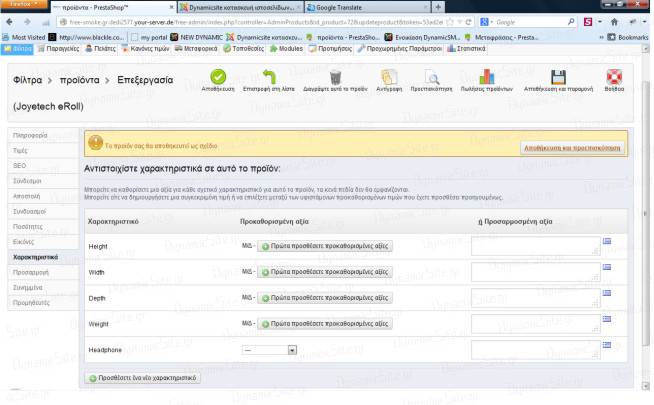Click the browser forward arrow

27,22
